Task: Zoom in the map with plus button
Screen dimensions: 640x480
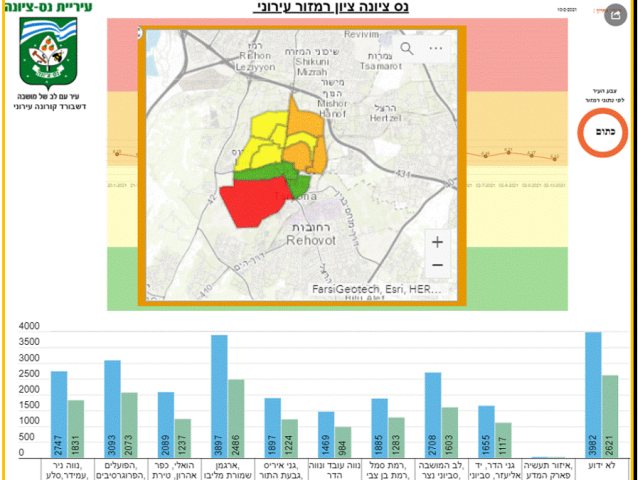Action: (x=438, y=242)
